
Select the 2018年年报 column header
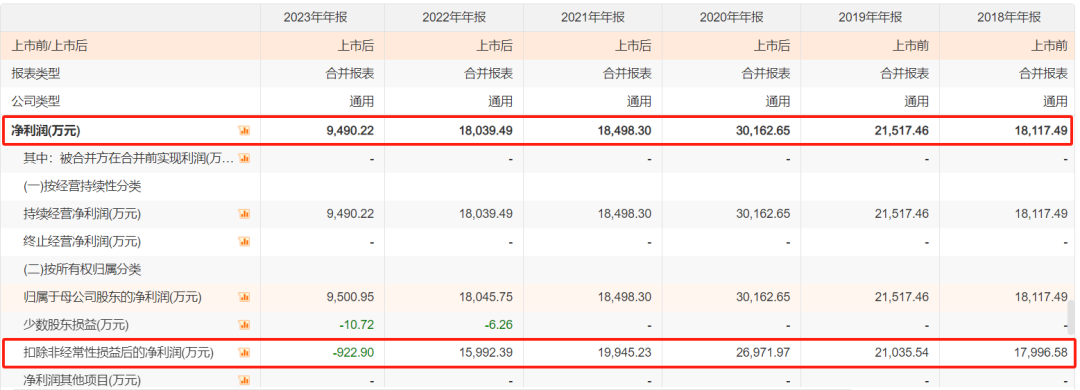pos(1008,17)
